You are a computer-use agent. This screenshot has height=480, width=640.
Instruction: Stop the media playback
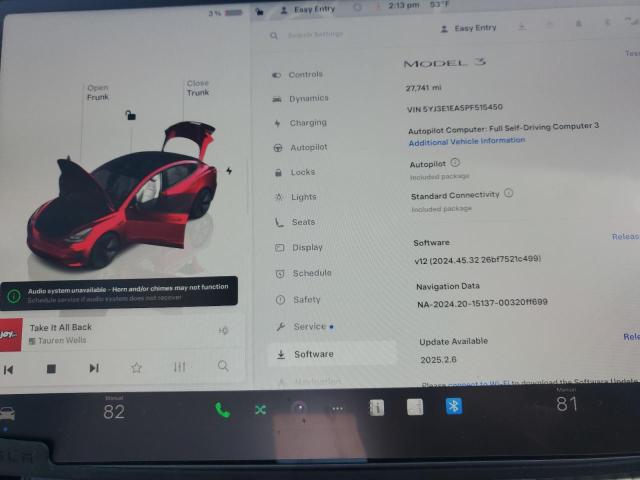coord(51,369)
